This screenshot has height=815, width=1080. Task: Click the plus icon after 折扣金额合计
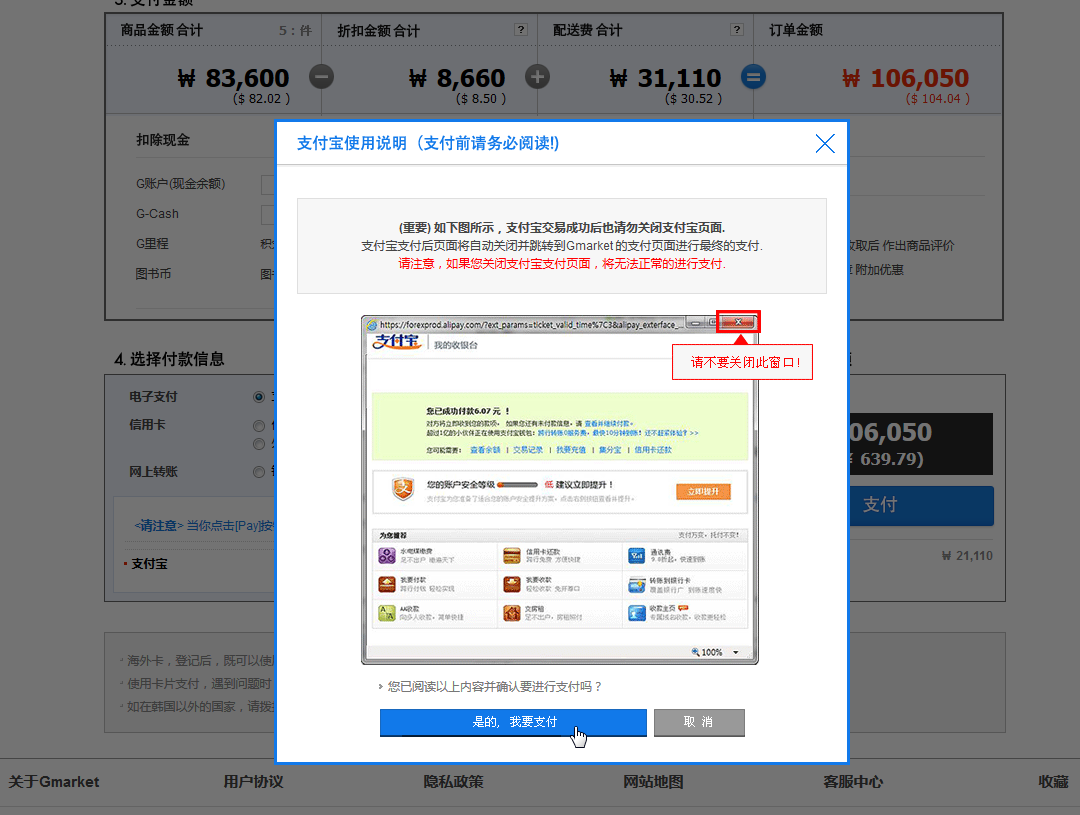tap(537, 76)
